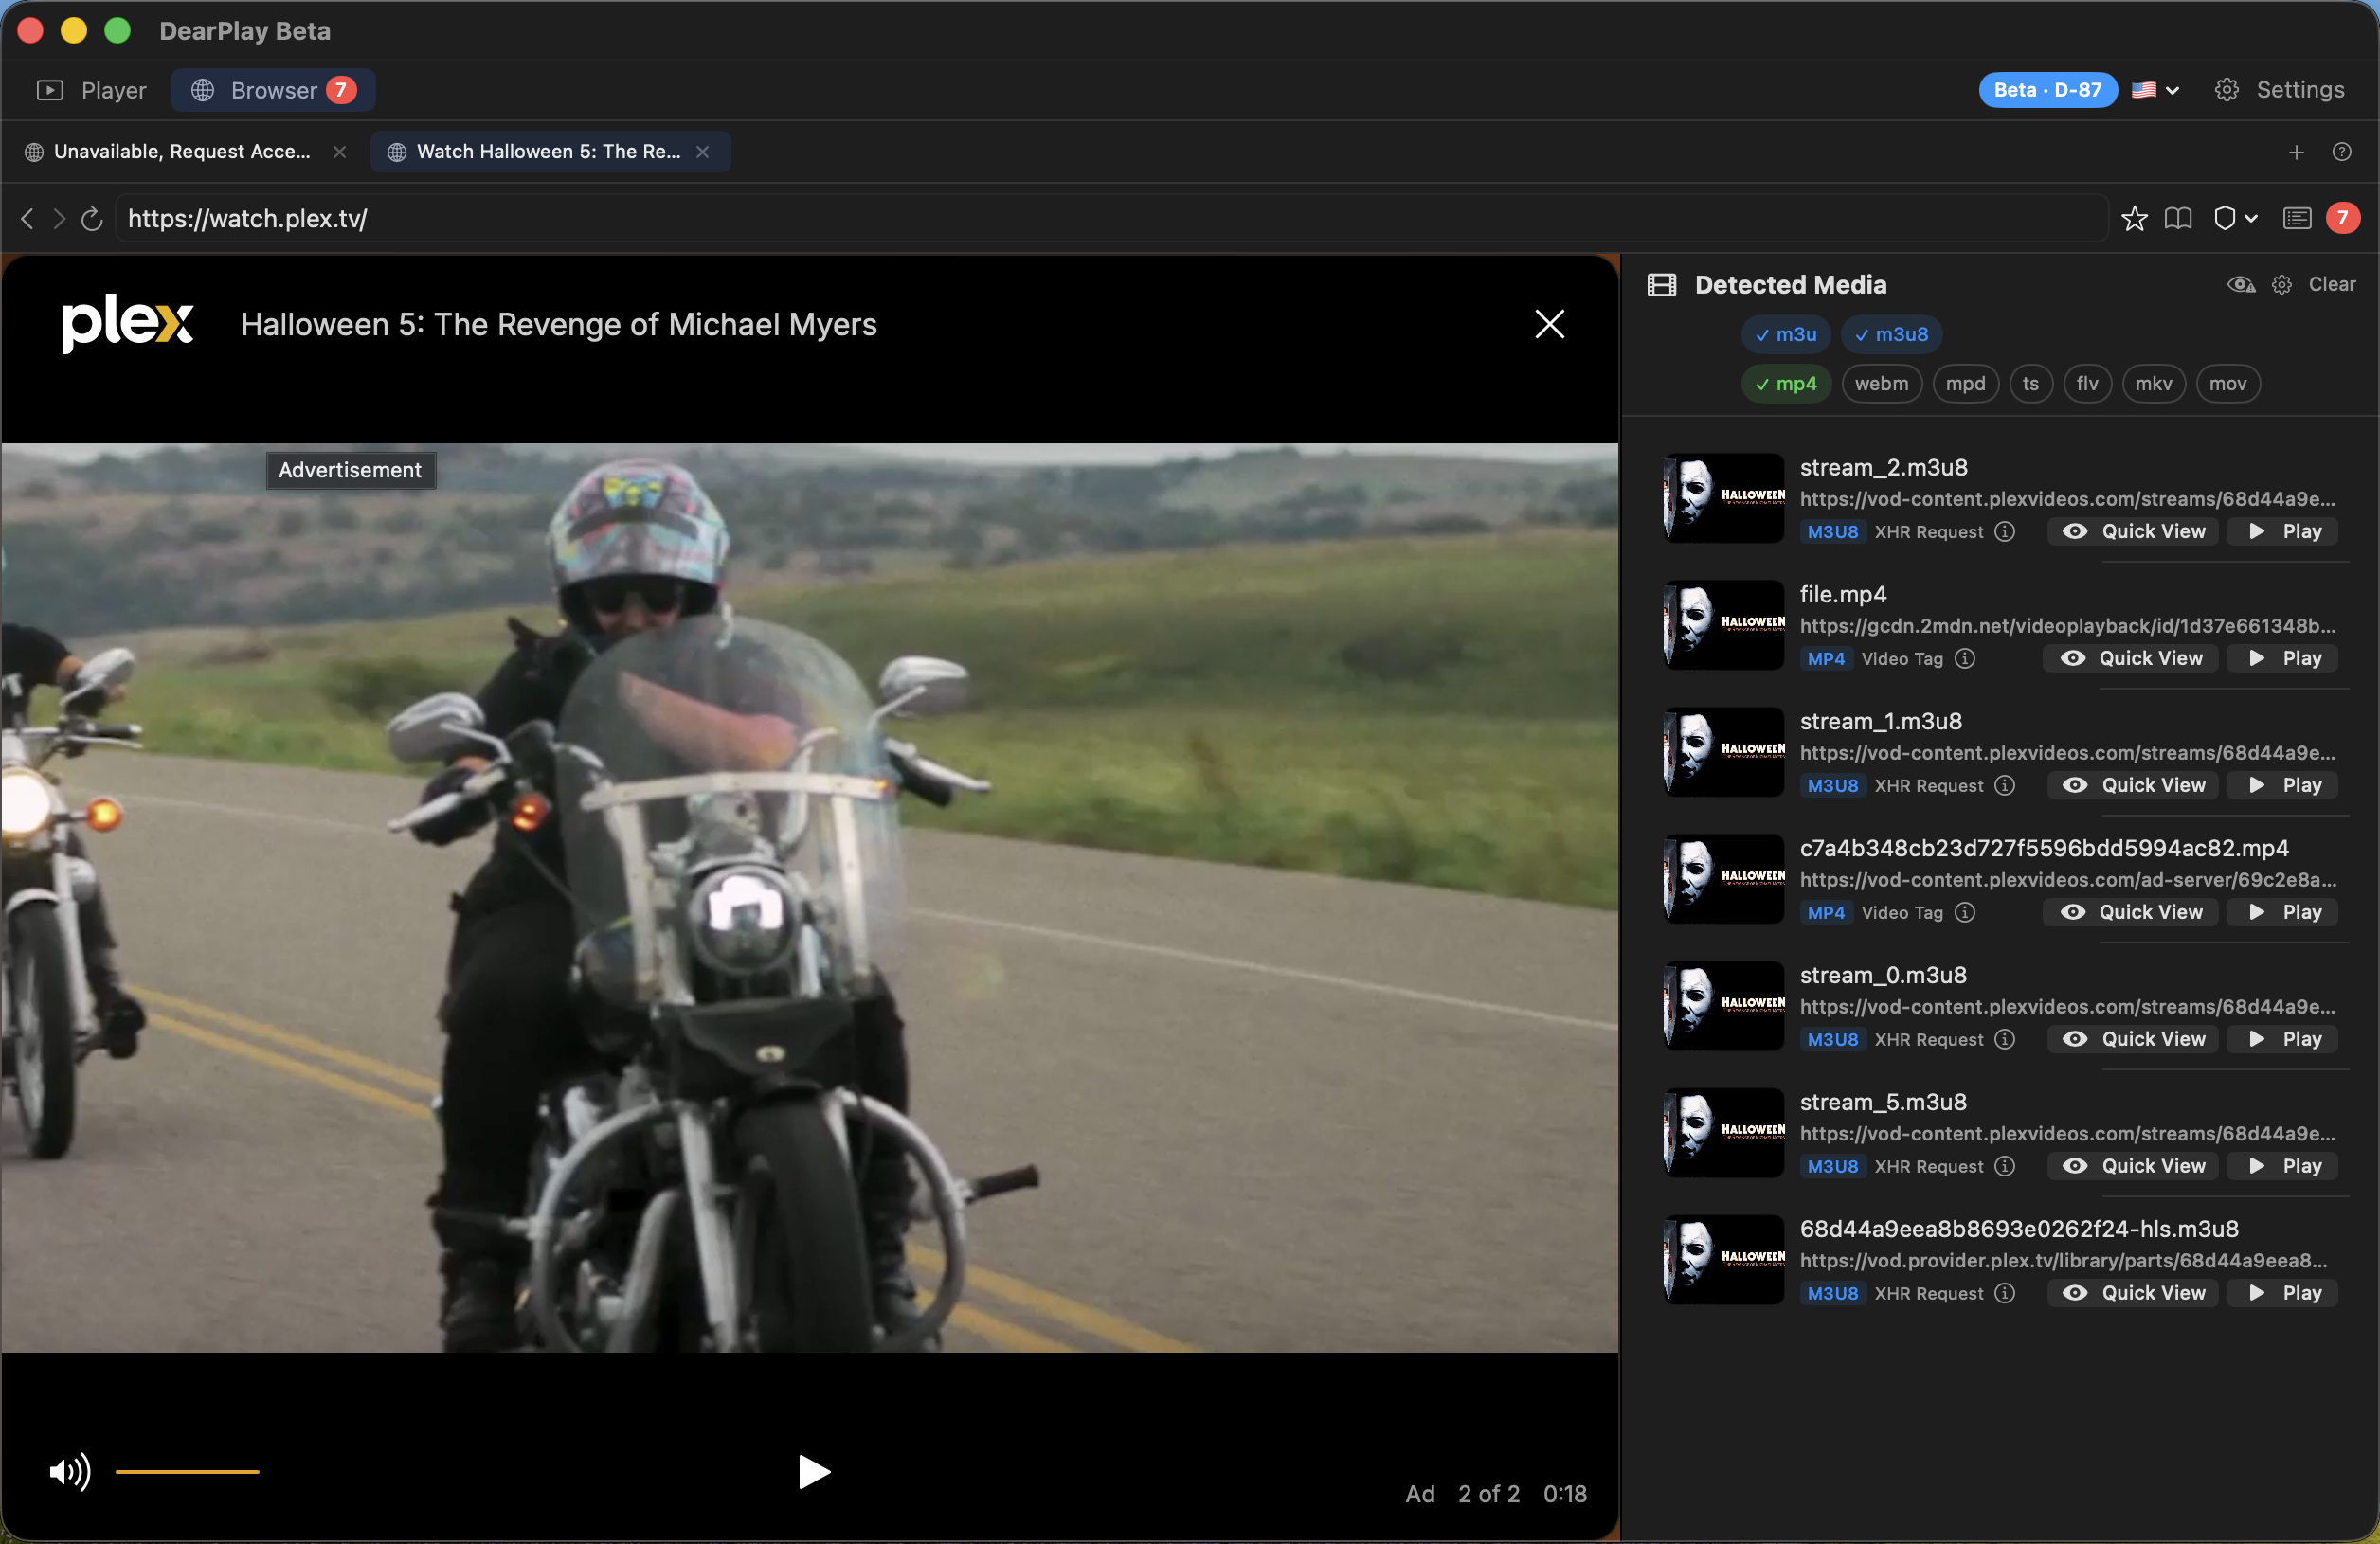Viewport: 2380px width, 1544px height.
Task: Open a new browser tab with plus icon
Action: click(x=2296, y=152)
